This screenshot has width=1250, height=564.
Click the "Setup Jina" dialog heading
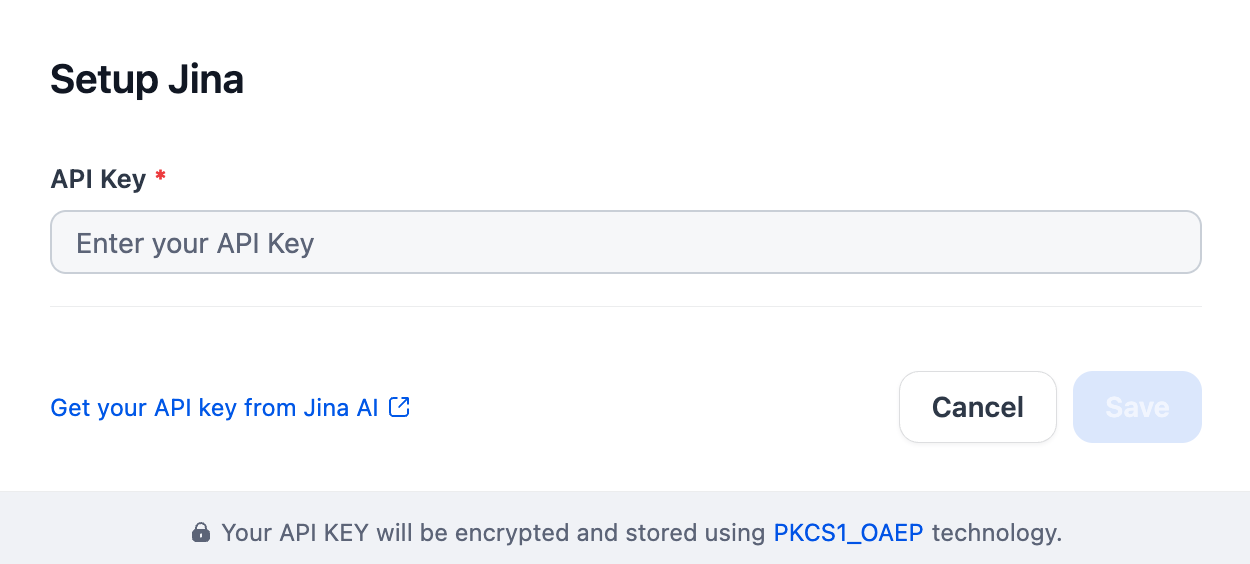147,79
